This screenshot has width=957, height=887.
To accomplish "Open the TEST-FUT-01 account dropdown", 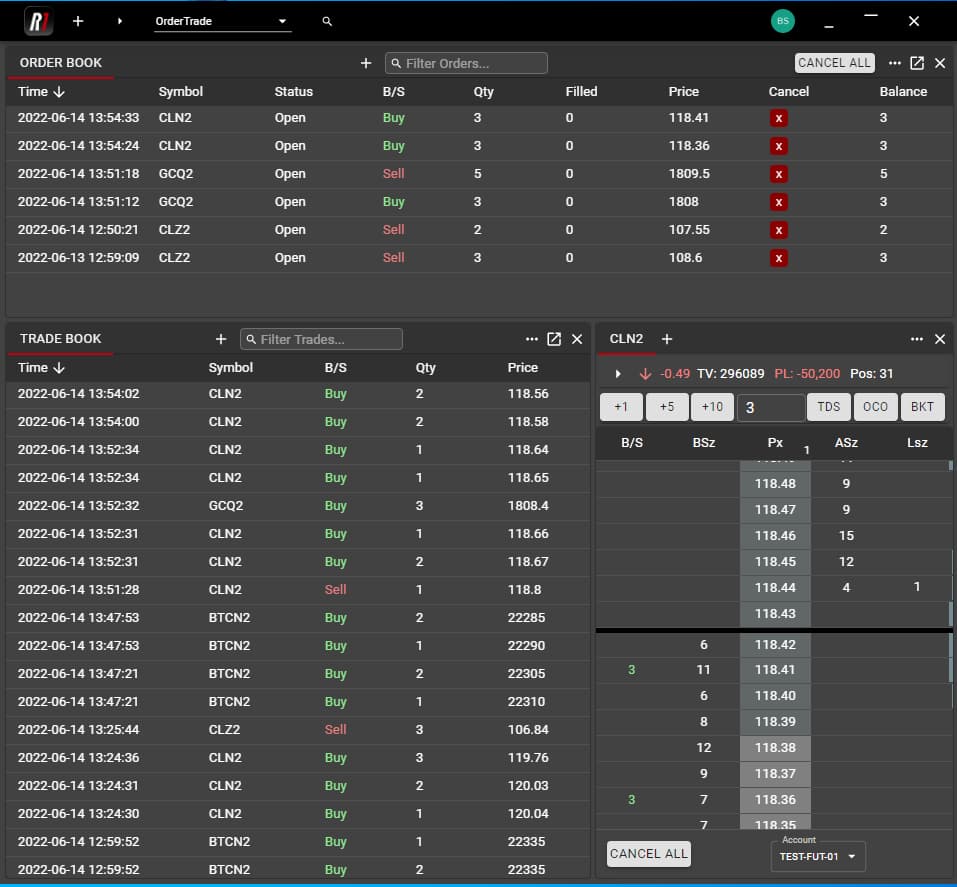I will [x=818, y=856].
